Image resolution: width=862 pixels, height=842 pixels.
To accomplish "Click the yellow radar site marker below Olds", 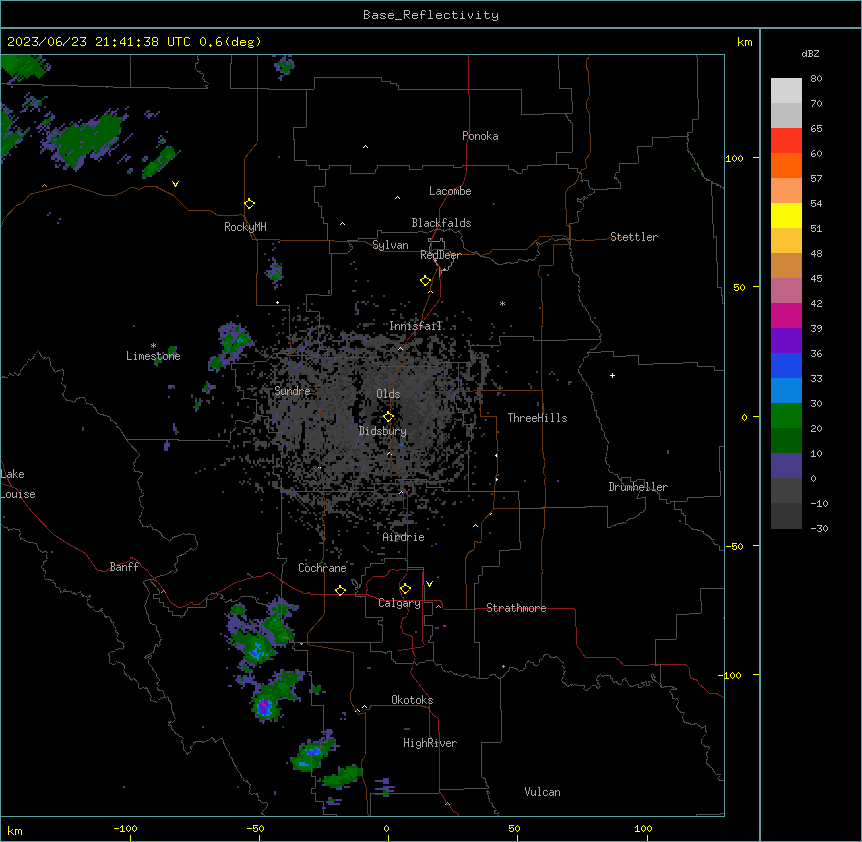I will coord(388,416).
